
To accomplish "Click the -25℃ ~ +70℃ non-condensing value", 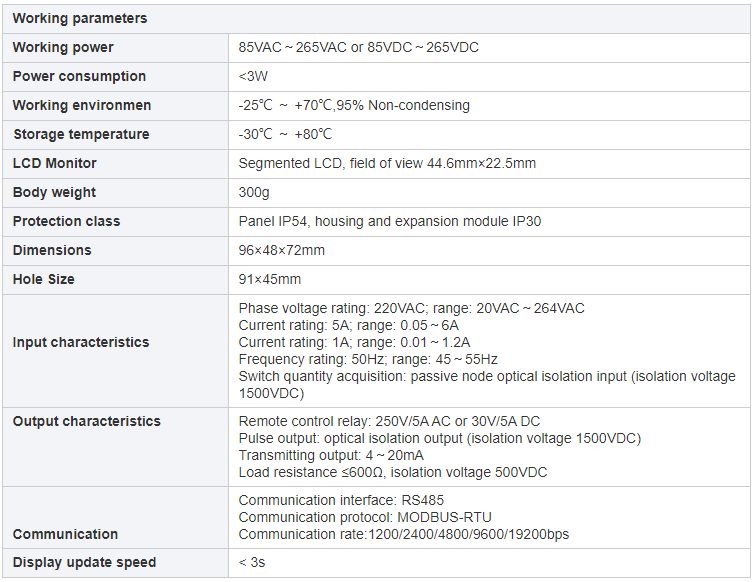I will point(354,105).
